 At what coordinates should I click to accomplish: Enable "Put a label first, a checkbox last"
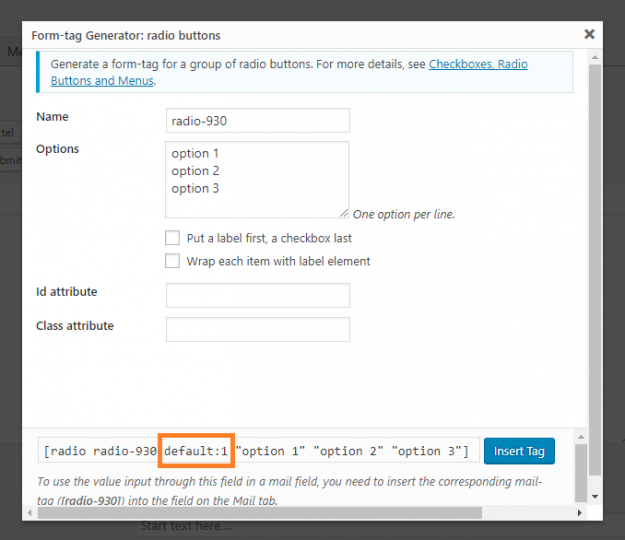click(x=173, y=239)
